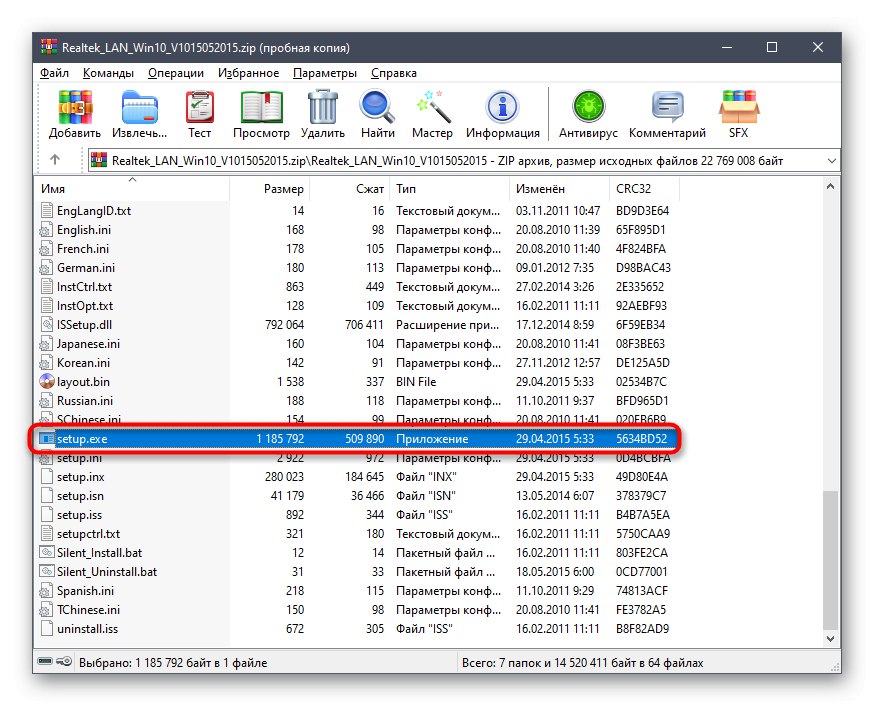This screenshot has height=706, width=874.
Task: Select the setupctrl.txt file row
Action: 357,533
